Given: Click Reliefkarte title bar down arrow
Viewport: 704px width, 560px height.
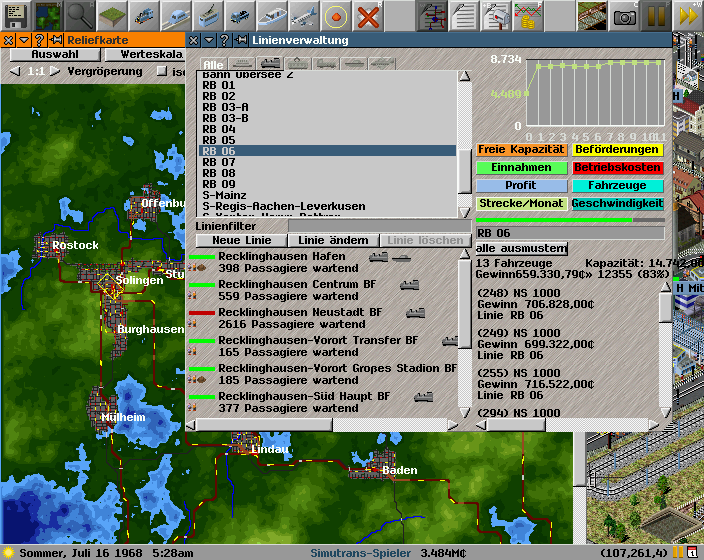Looking at the screenshot, I should pos(23,40).
